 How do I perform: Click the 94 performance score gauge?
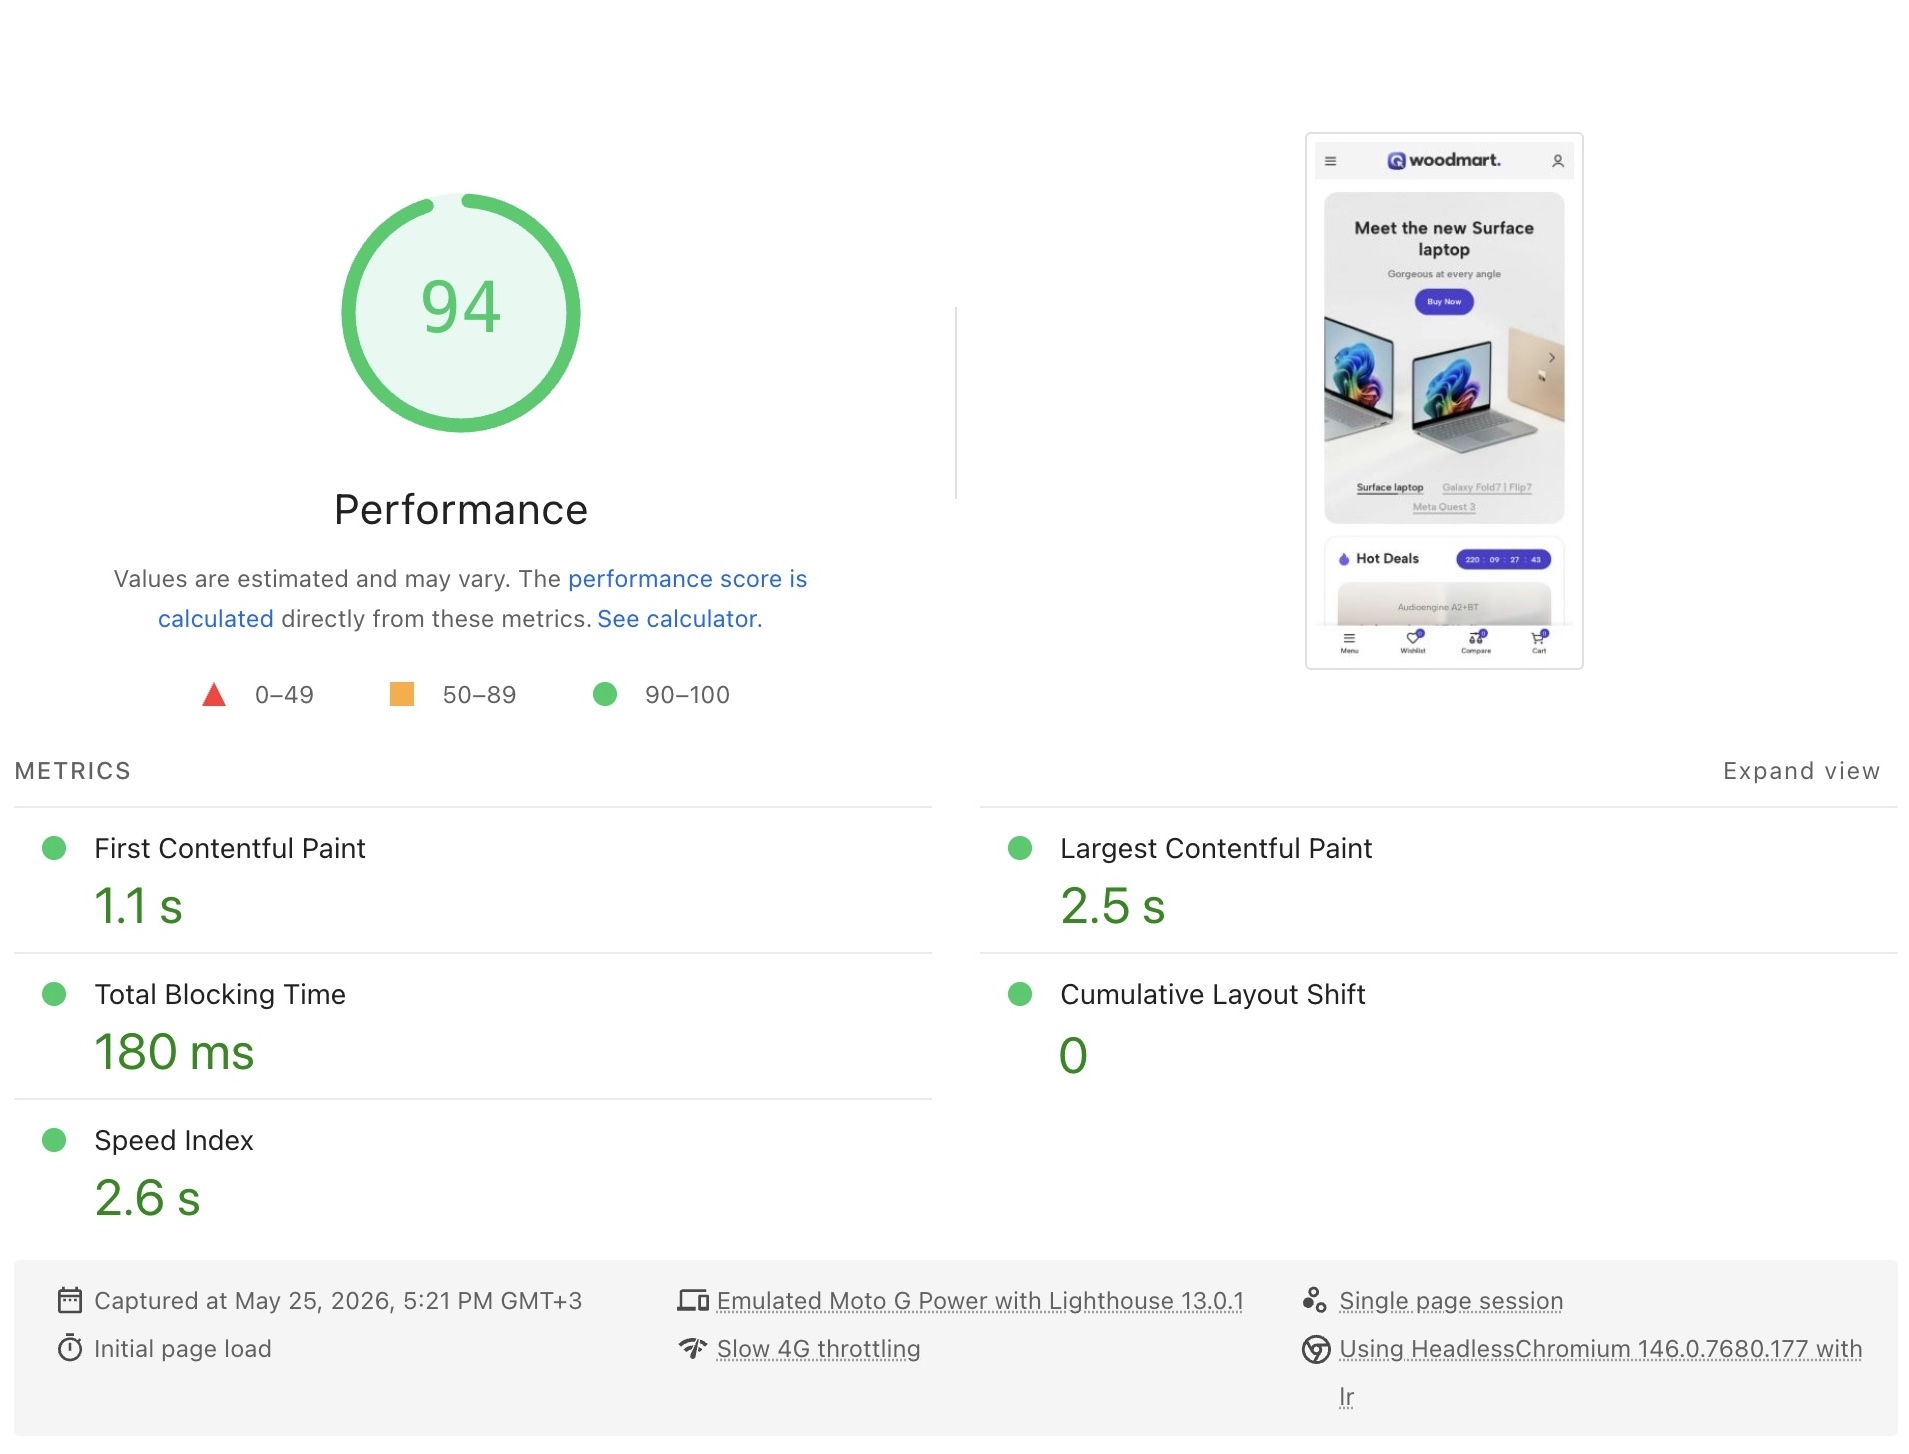click(461, 313)
